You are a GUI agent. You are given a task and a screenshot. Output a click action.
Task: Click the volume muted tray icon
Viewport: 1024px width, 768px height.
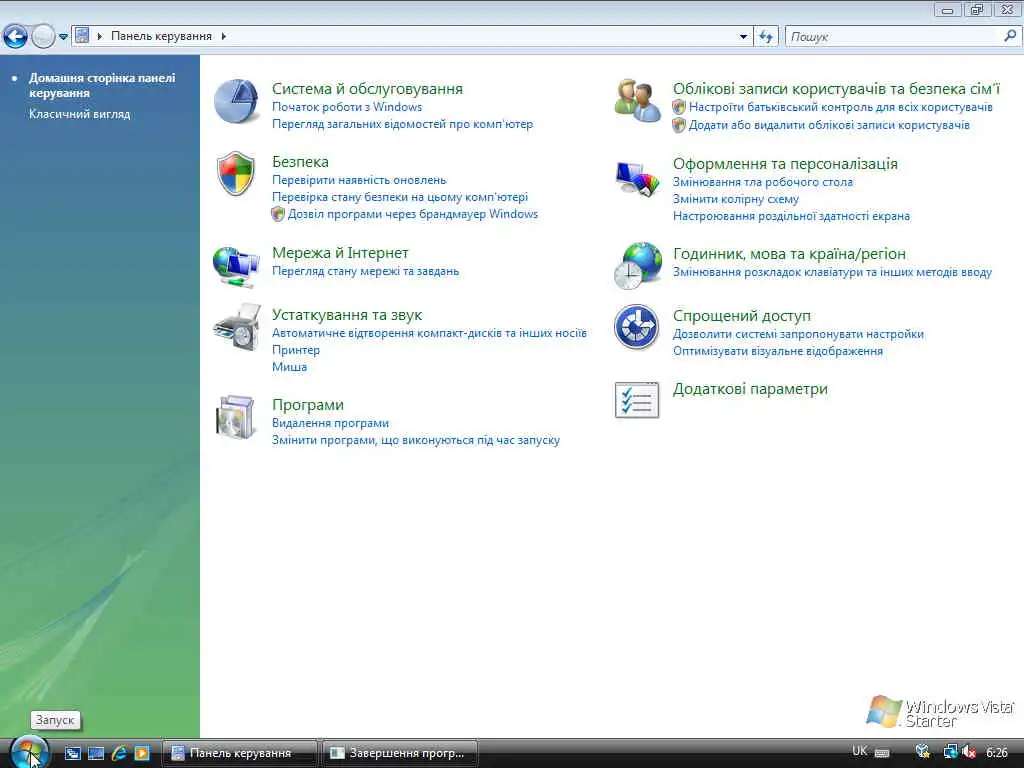[x=969, y=752]
